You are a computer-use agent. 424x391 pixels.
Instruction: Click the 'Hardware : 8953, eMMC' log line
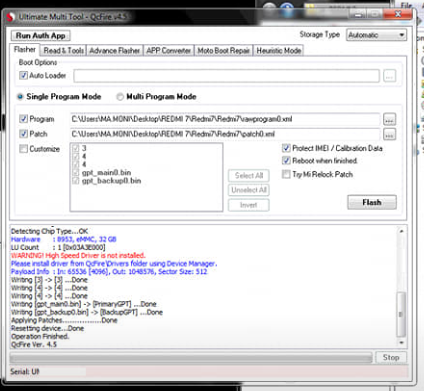64,239
